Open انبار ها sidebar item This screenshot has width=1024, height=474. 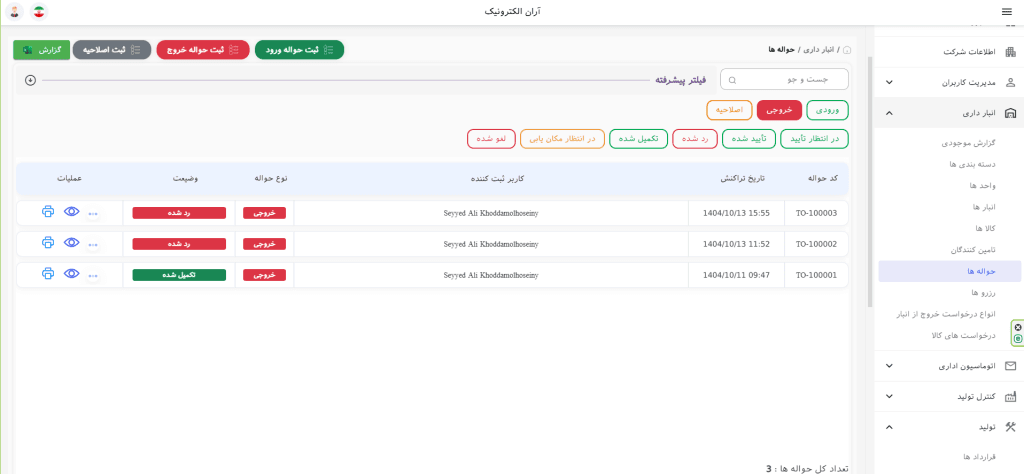click(x=984, y=207)
